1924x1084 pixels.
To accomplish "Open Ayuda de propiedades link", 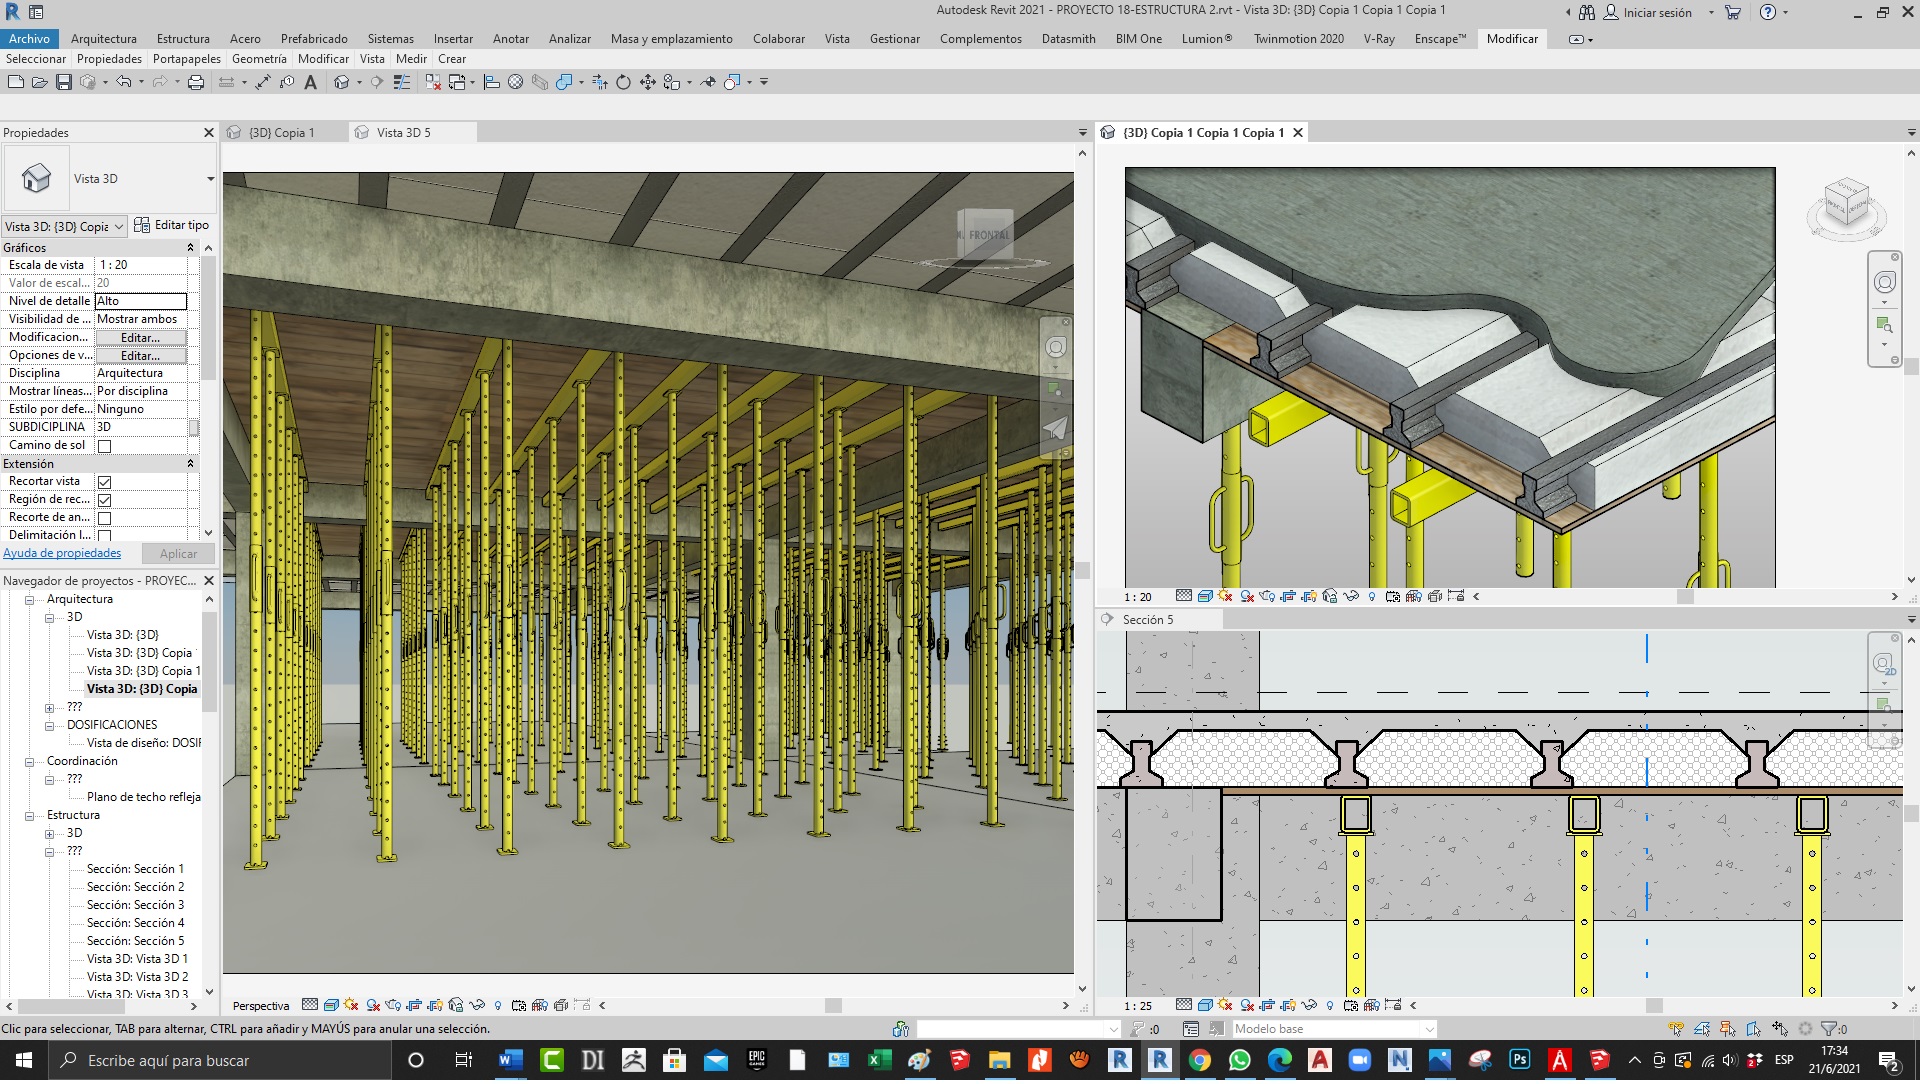I will pos(60,553).
